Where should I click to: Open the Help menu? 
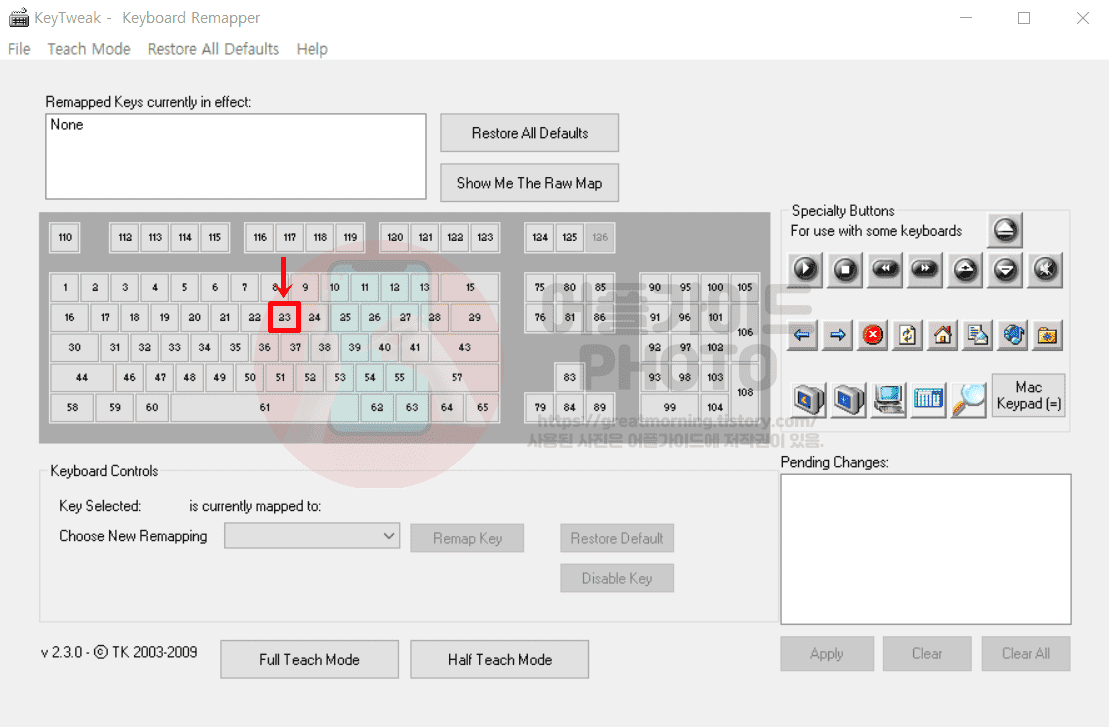coord(312,49)
